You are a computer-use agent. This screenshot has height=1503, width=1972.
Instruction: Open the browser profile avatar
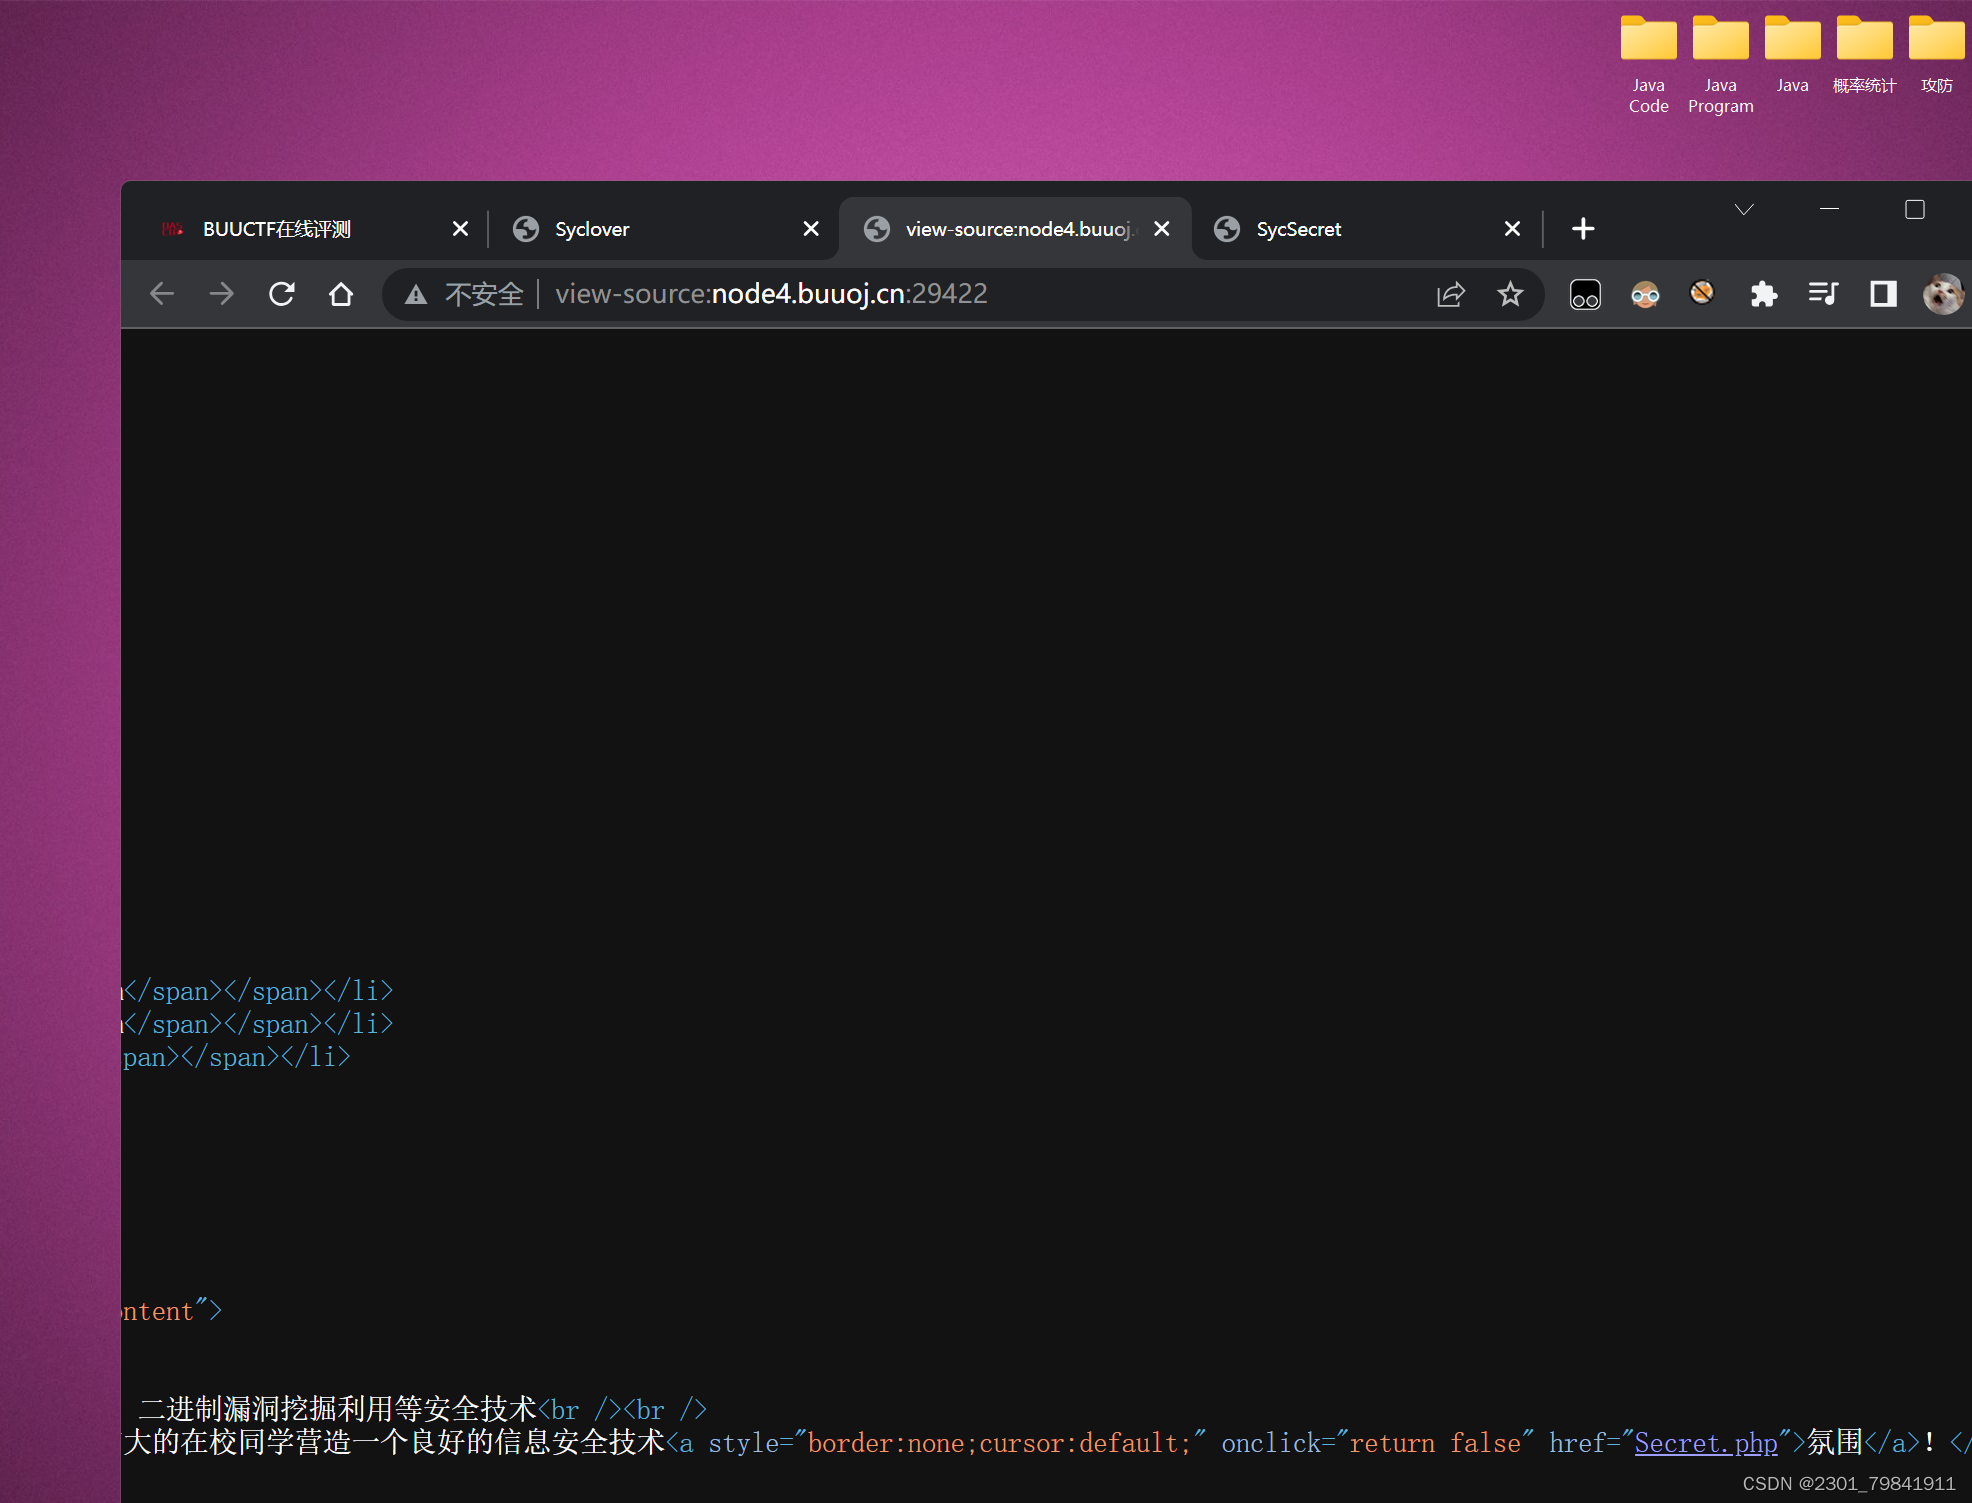point(1943,293)
